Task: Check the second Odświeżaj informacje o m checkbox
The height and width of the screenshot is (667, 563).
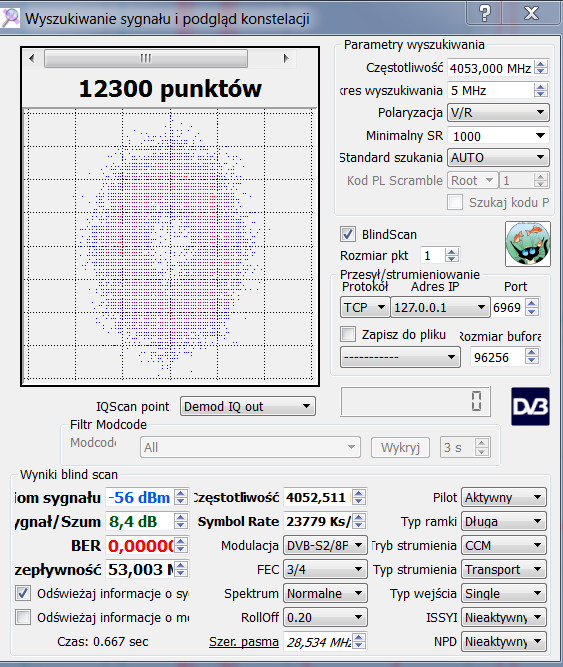Action: pos(23,617)
